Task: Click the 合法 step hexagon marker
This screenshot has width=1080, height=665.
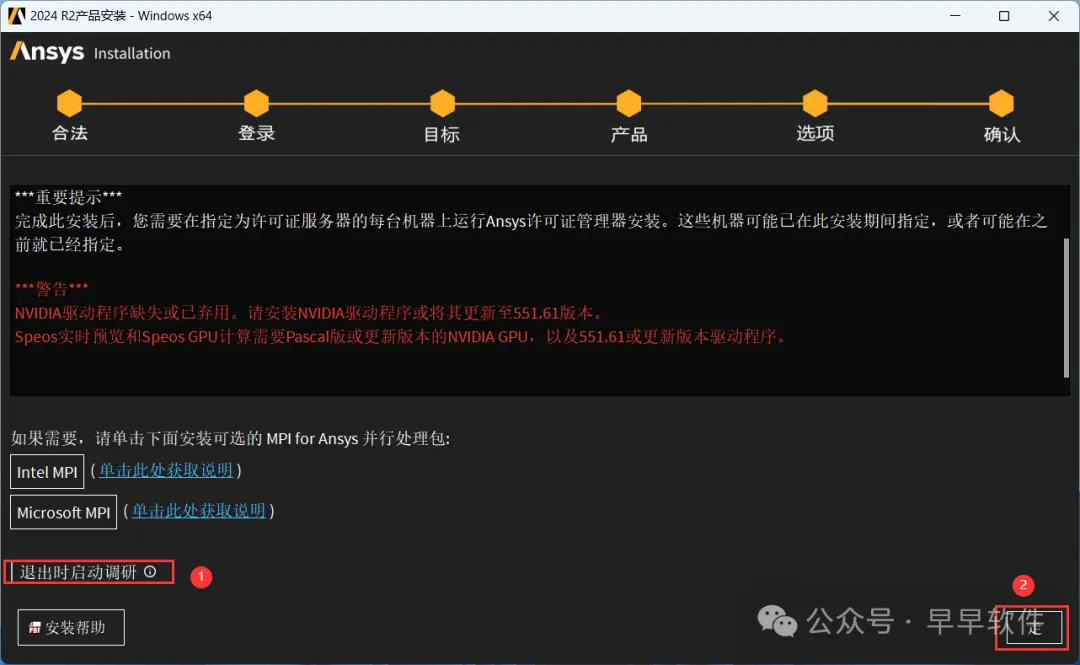Action: (x=70, y=103)
